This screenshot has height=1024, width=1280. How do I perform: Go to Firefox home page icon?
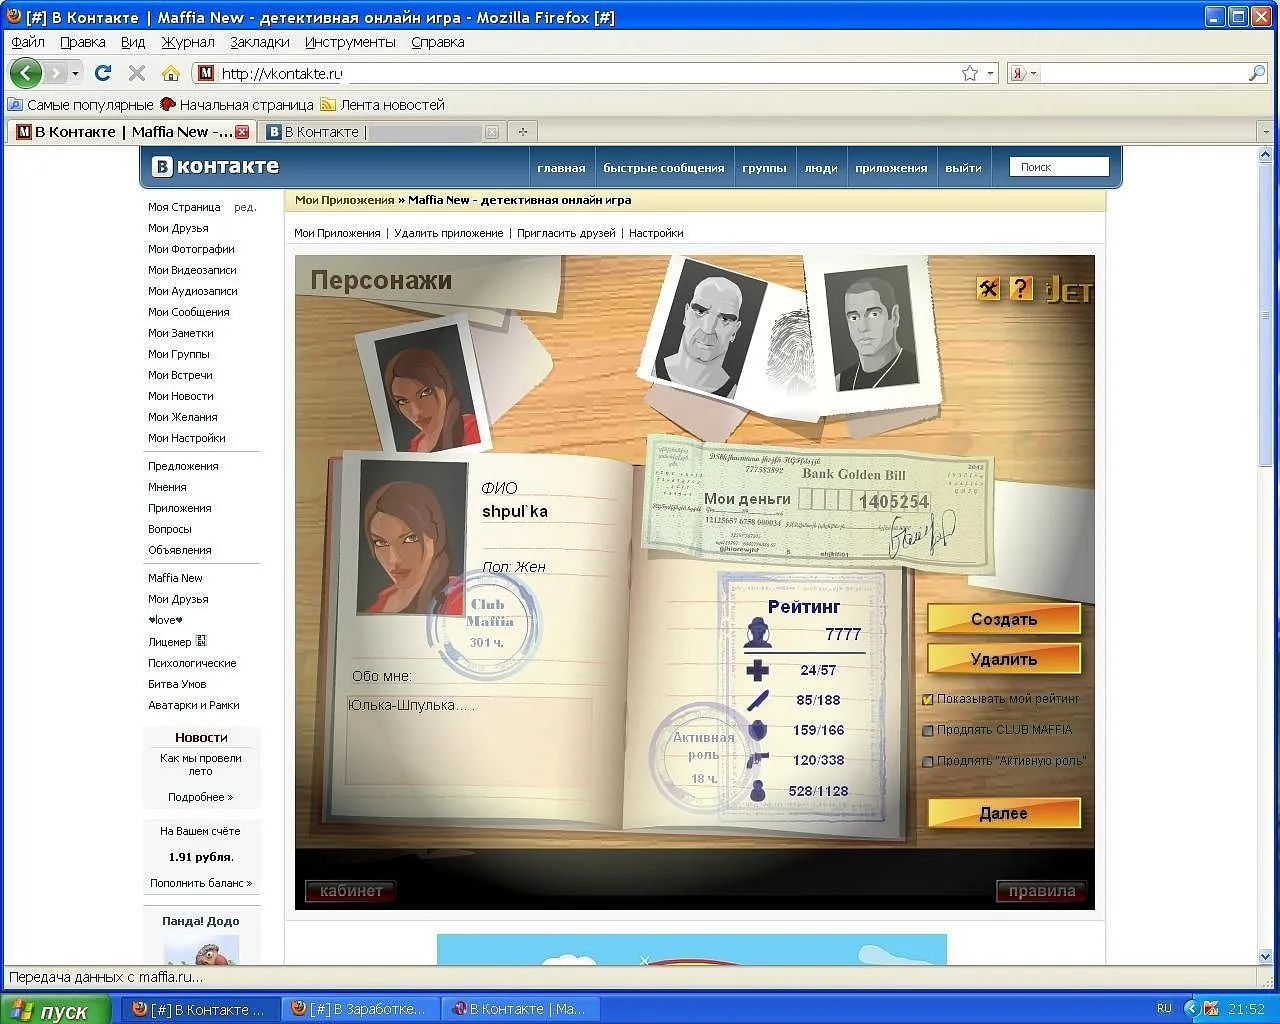pos(171,73)
